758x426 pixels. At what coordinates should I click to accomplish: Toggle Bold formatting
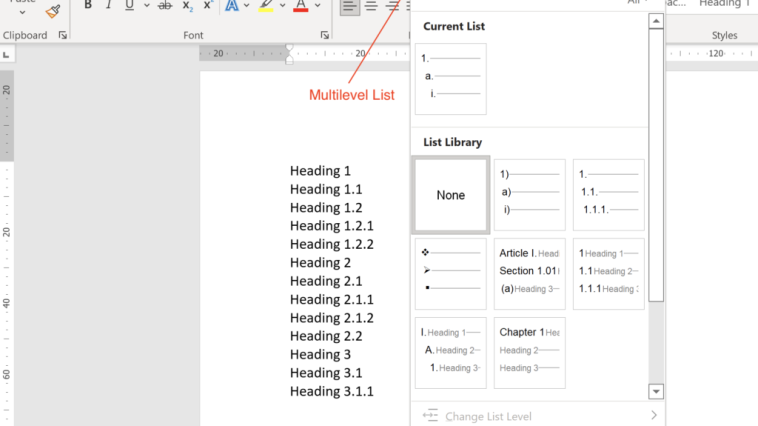(x=88, y=5)
